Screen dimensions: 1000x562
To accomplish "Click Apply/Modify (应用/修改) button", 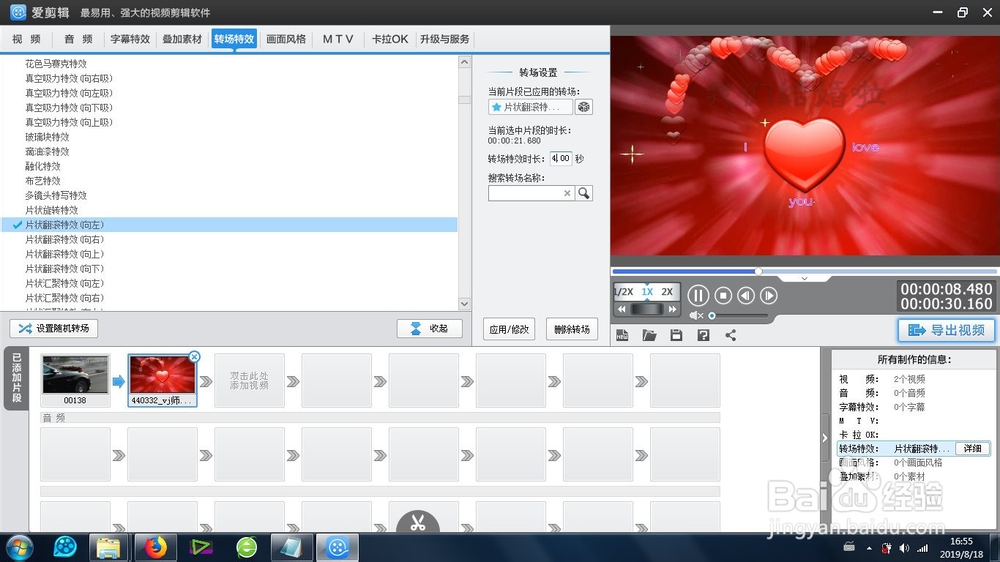I will 509,329.
